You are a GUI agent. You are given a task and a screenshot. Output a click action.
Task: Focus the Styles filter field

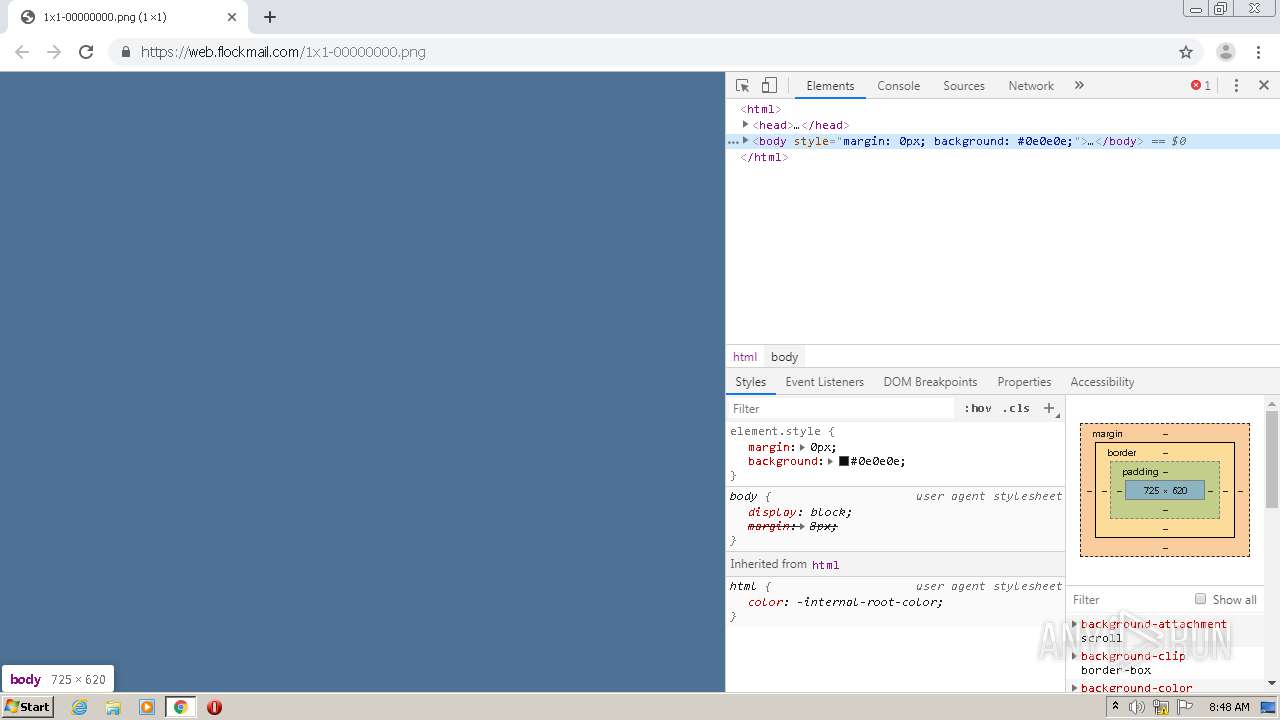pos(842,408)
